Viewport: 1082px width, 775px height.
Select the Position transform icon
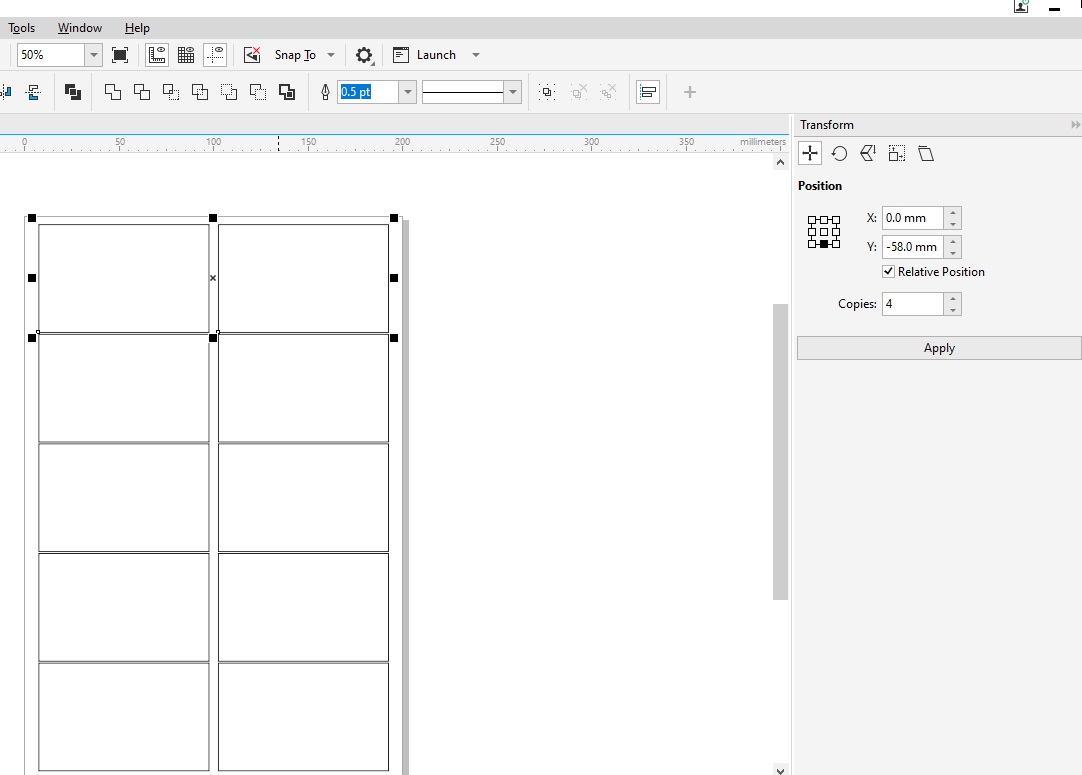tap(810, 153)
